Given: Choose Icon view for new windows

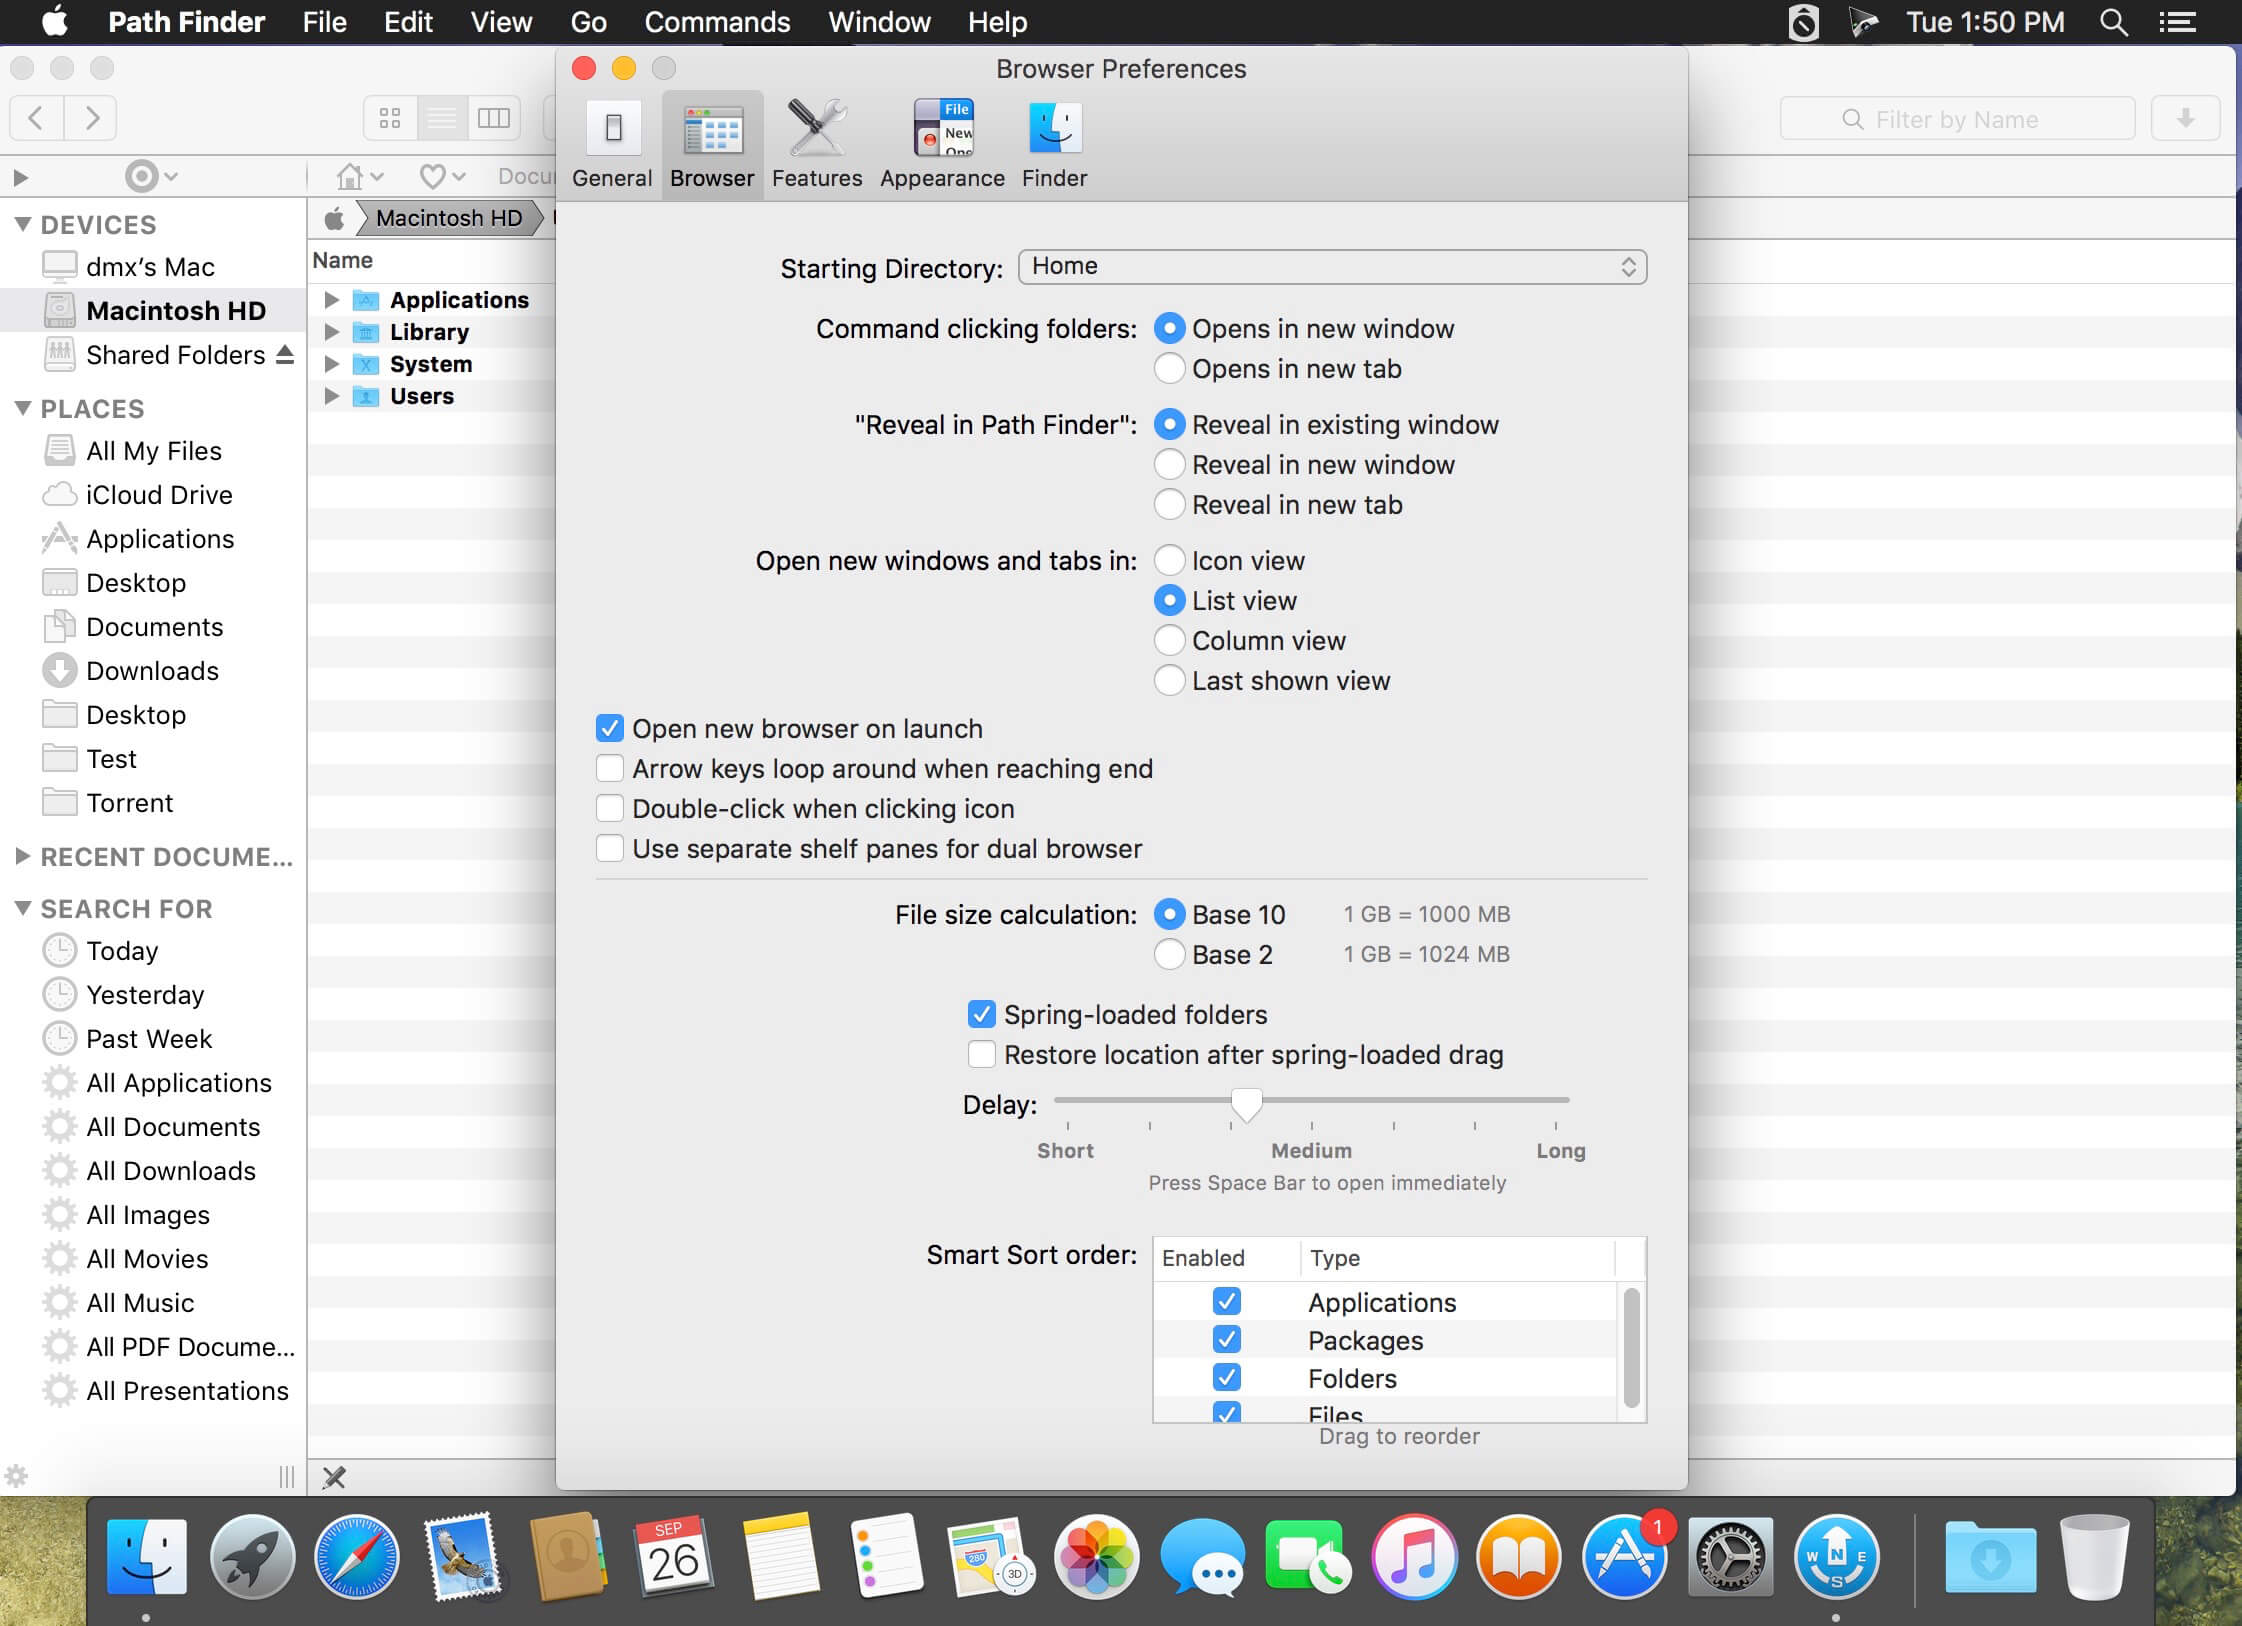Looking at the screenshot, I should [x=1169, y=561].
